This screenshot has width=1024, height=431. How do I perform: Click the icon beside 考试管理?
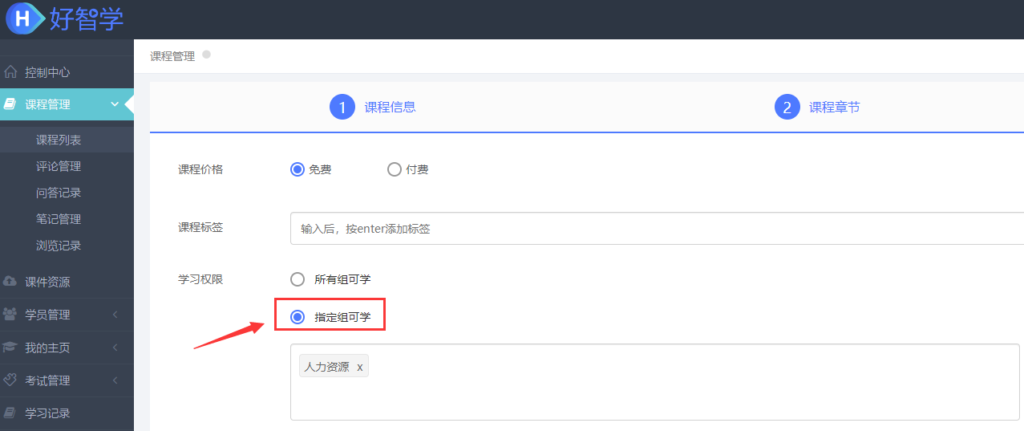(x=10, y=379)
